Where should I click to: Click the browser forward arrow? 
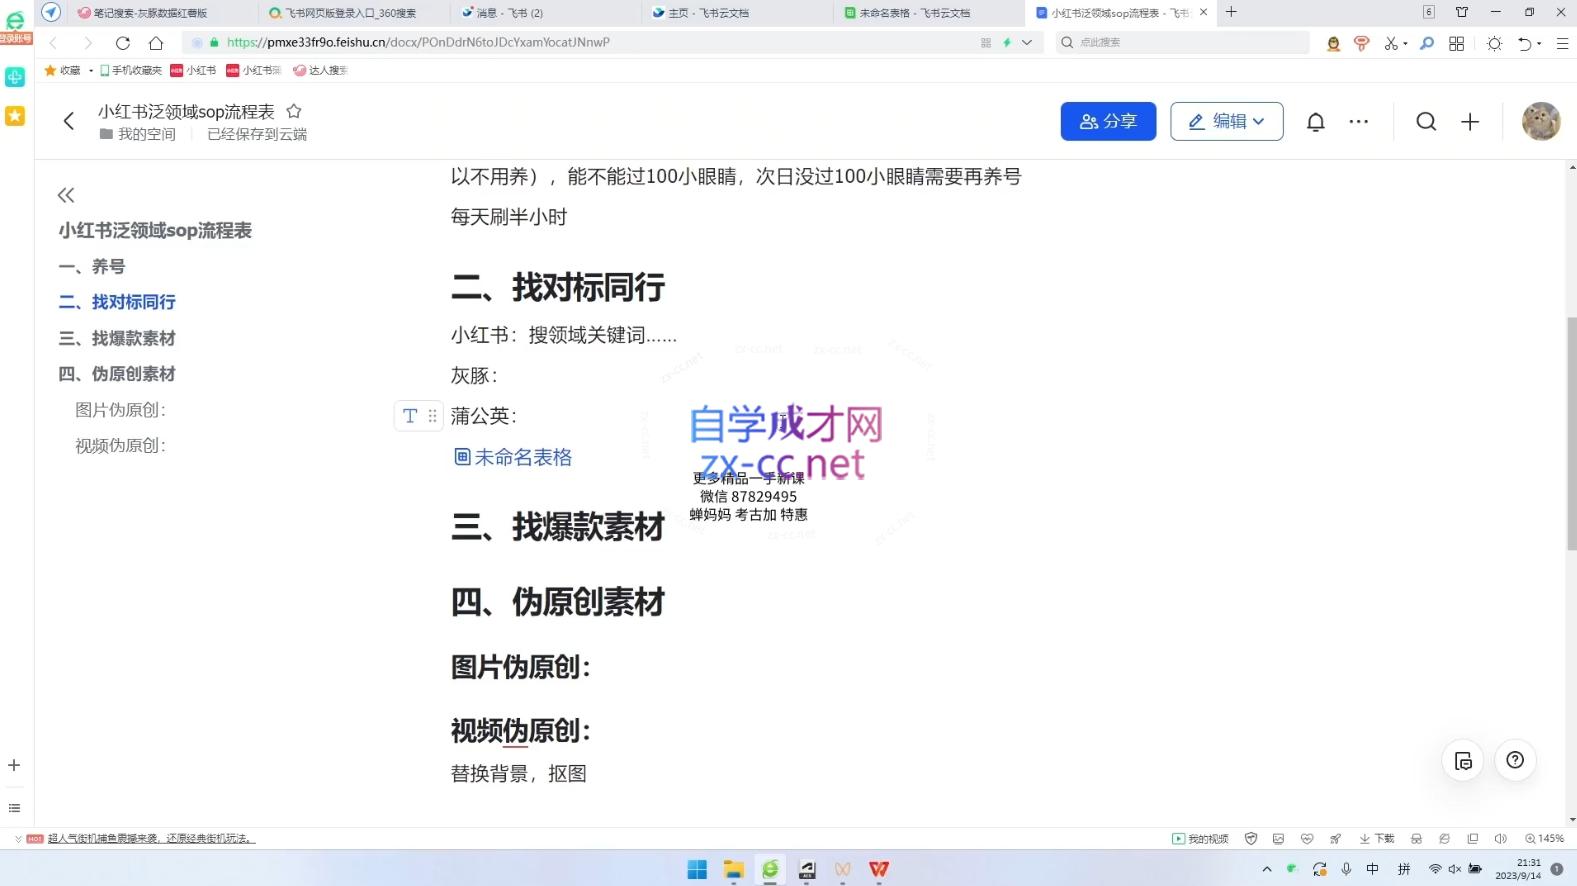pos(88,43)
